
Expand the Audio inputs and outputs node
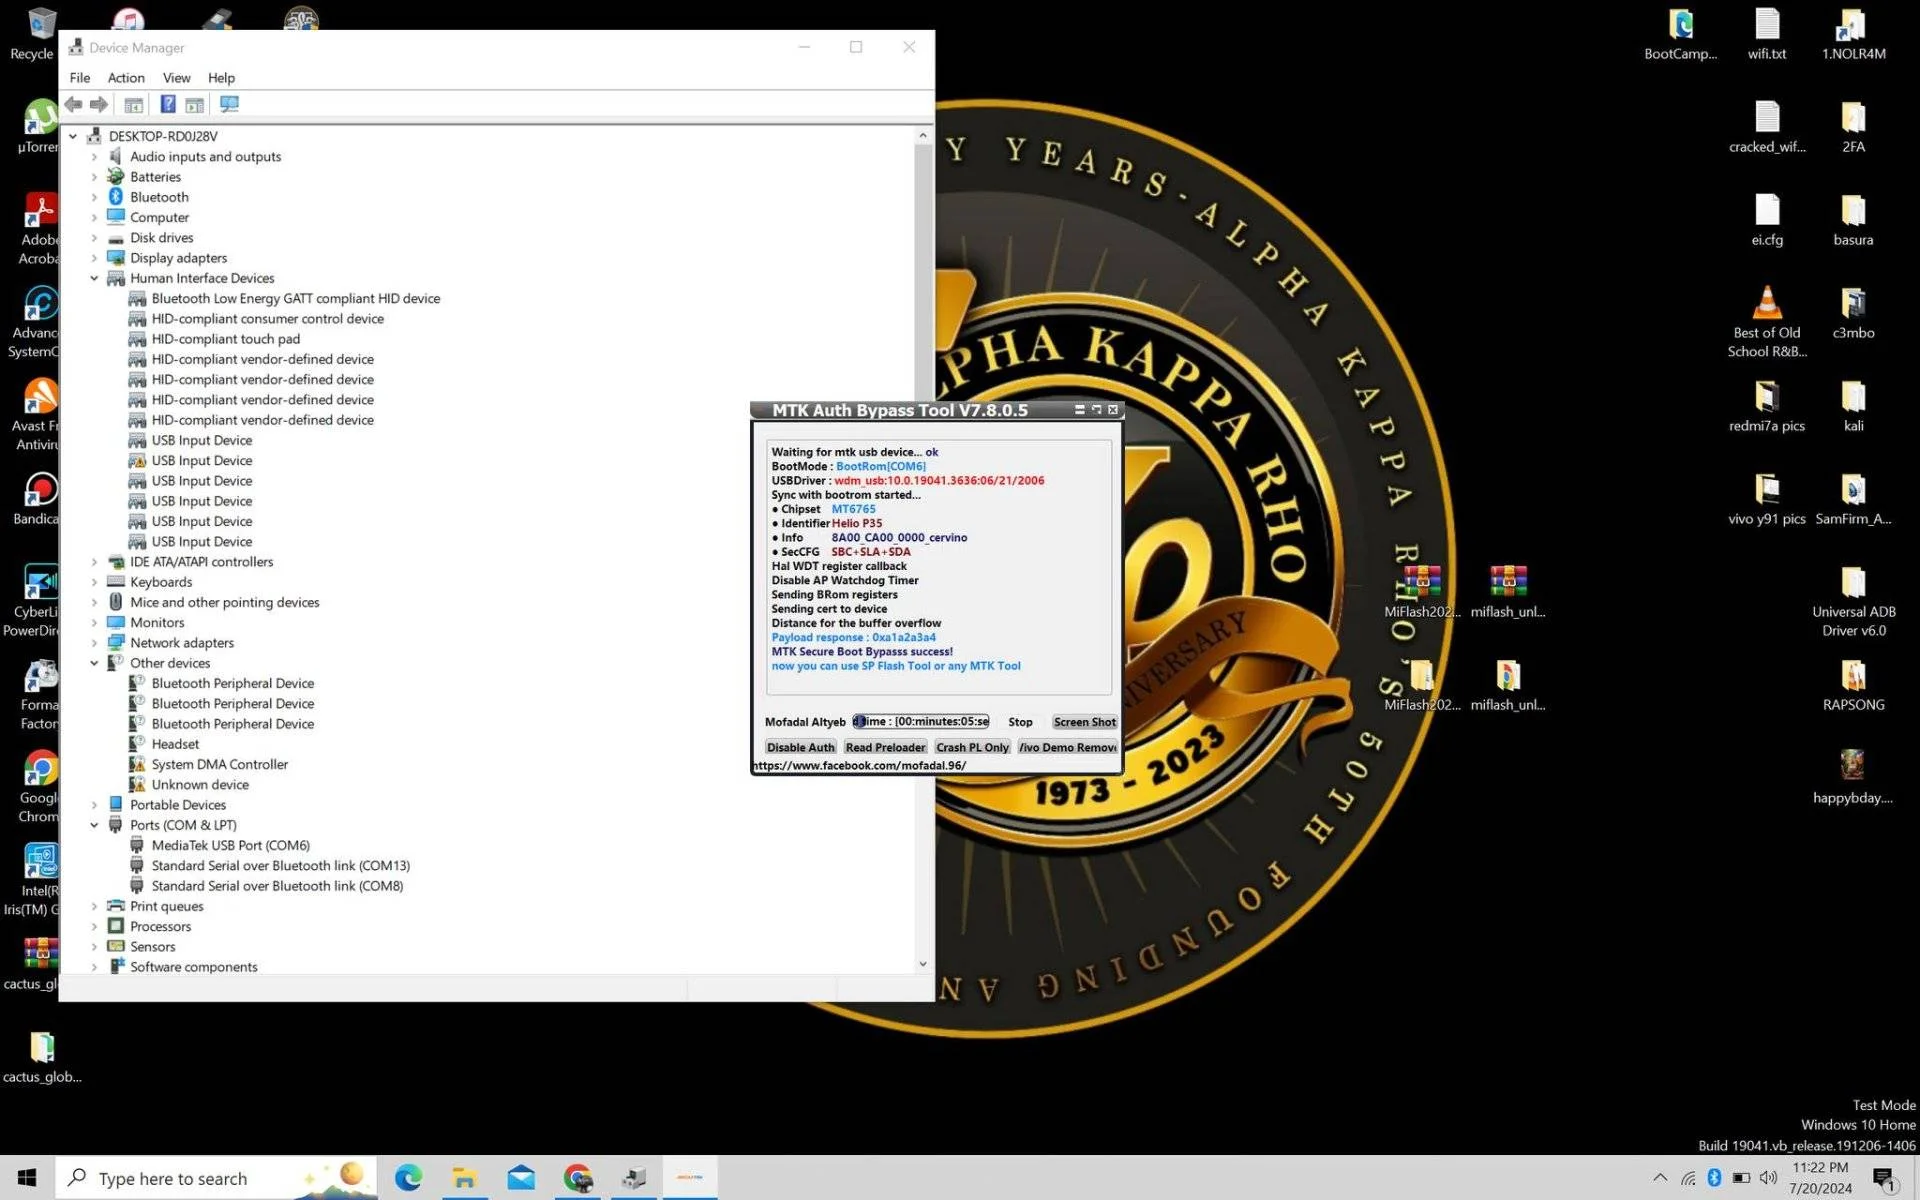94,157
